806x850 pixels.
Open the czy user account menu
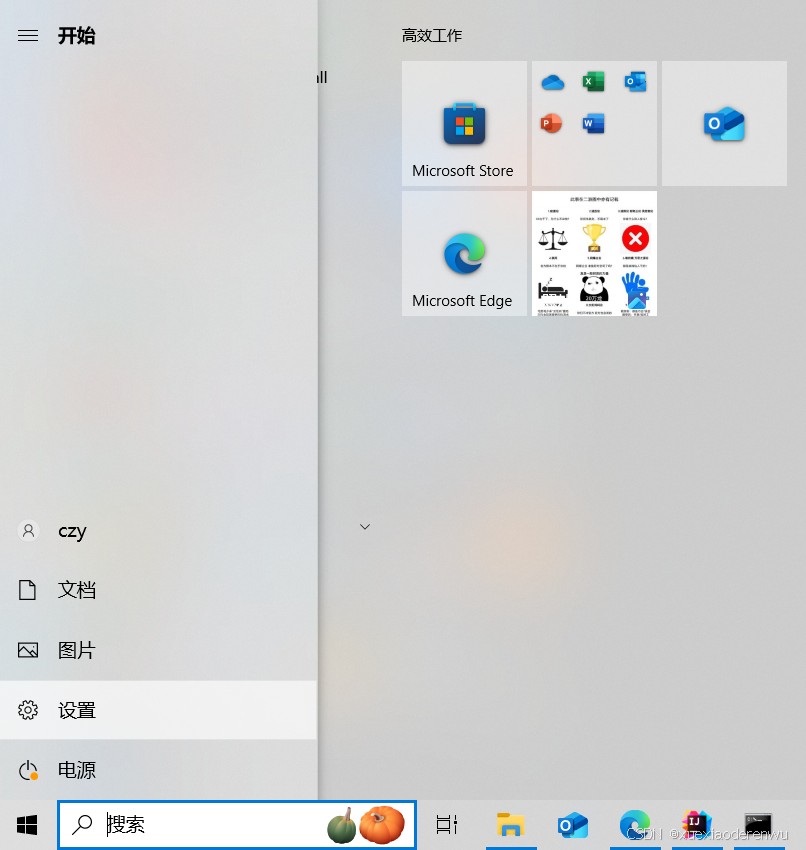[158, 531]
